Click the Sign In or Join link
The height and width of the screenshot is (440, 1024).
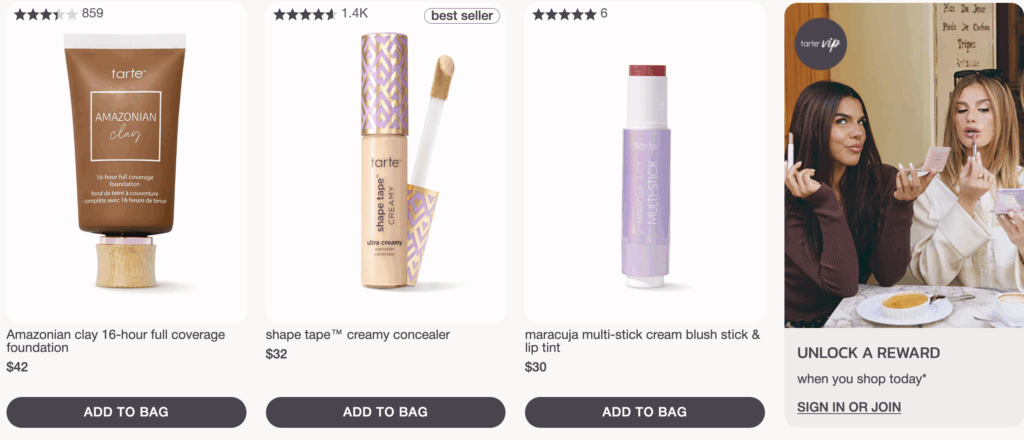[849, 407]
